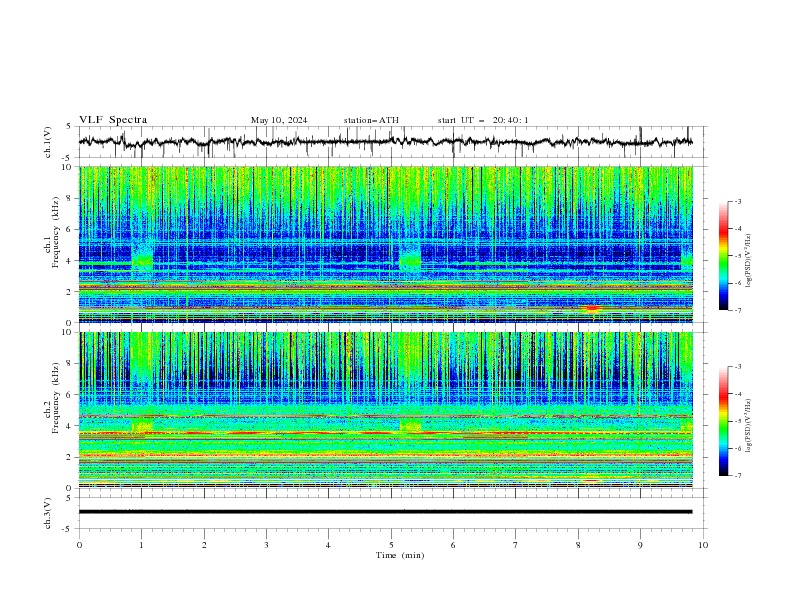The height and width of the screenshot is (612, 792).
Task: Click the 'Time (min)' axis title
Action: pyautogui.click(x=400, y=555)
